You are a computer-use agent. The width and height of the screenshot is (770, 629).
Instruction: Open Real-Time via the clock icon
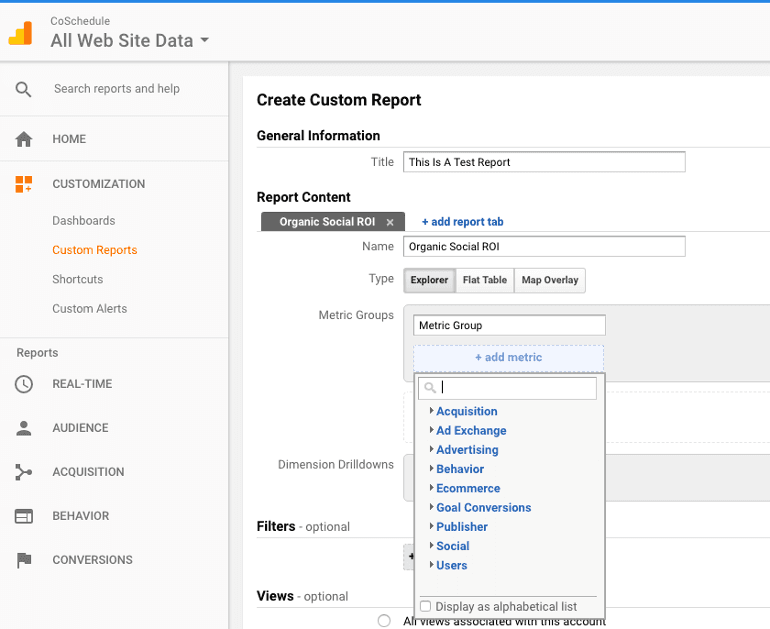(x=24, y=384)
